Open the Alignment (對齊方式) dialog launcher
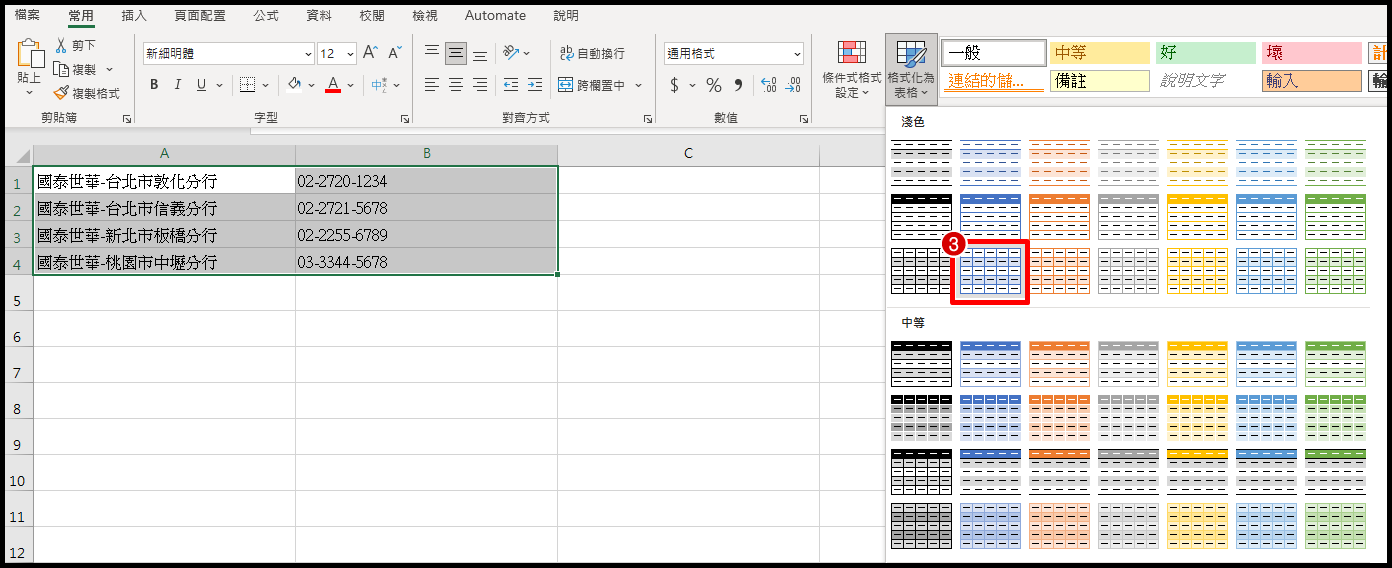Screen dimensions: 1392x568 646,119
